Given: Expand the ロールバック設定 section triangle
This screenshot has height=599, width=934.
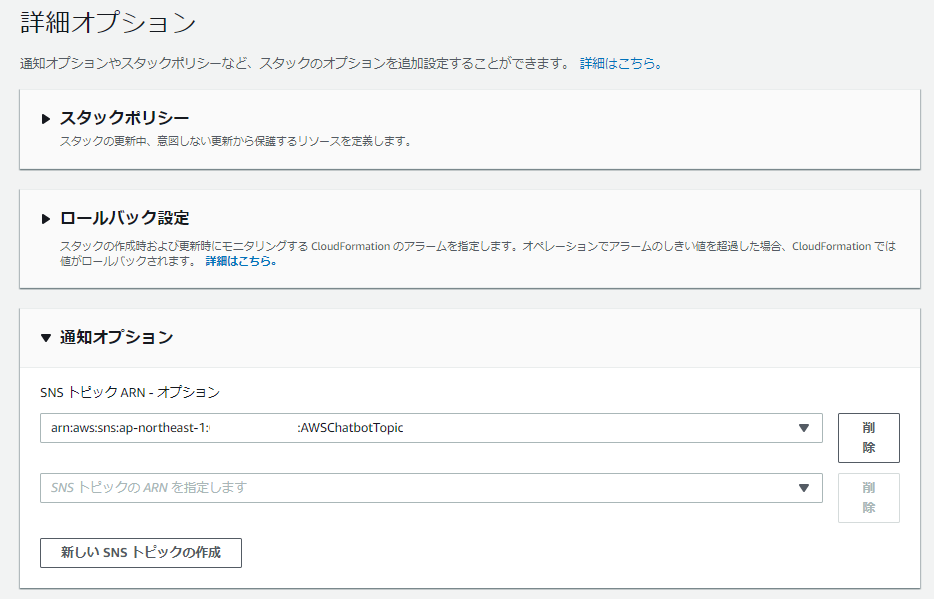Looking at the screenshot, I should click(46, 219).
